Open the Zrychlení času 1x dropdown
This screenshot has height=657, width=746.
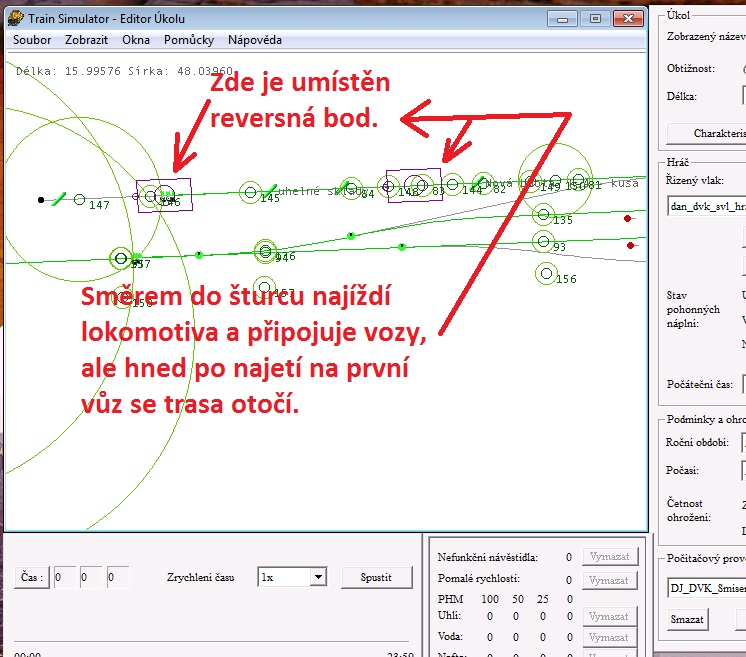[292, 578]
